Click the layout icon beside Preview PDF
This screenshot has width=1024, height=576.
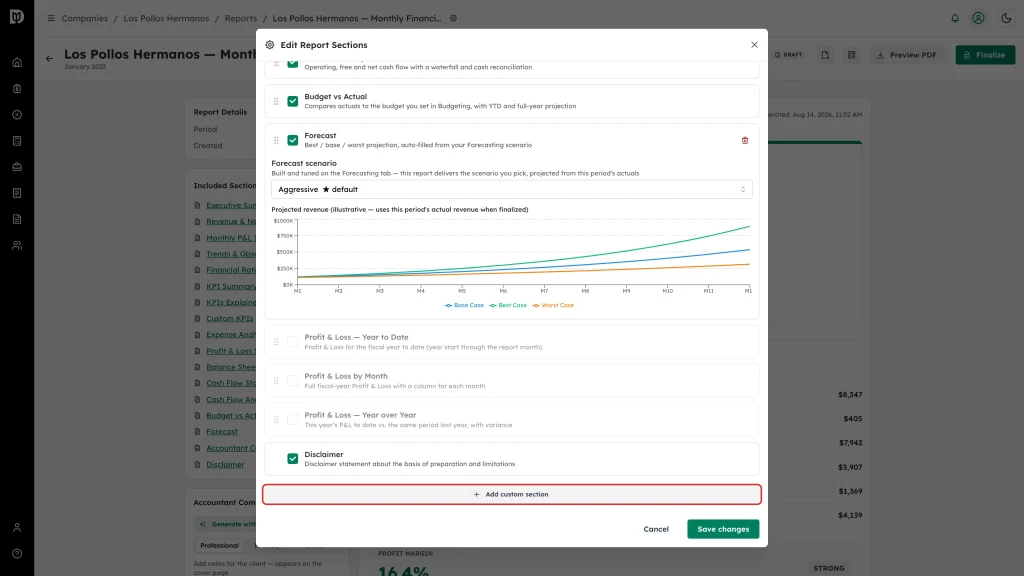coord(852,55)
